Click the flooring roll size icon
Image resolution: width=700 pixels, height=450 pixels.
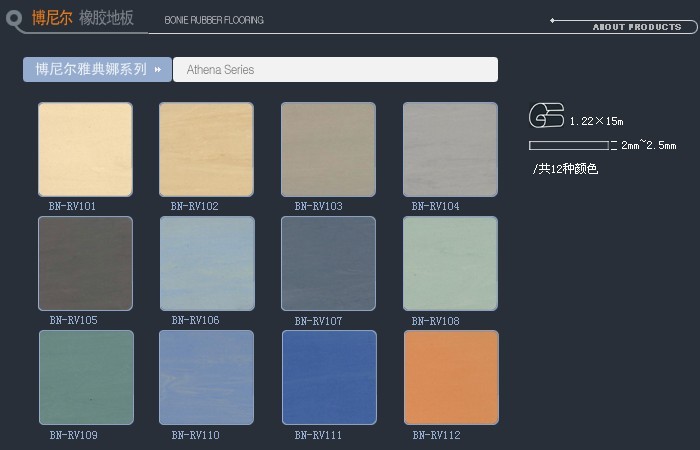click(x=546, y=115)
